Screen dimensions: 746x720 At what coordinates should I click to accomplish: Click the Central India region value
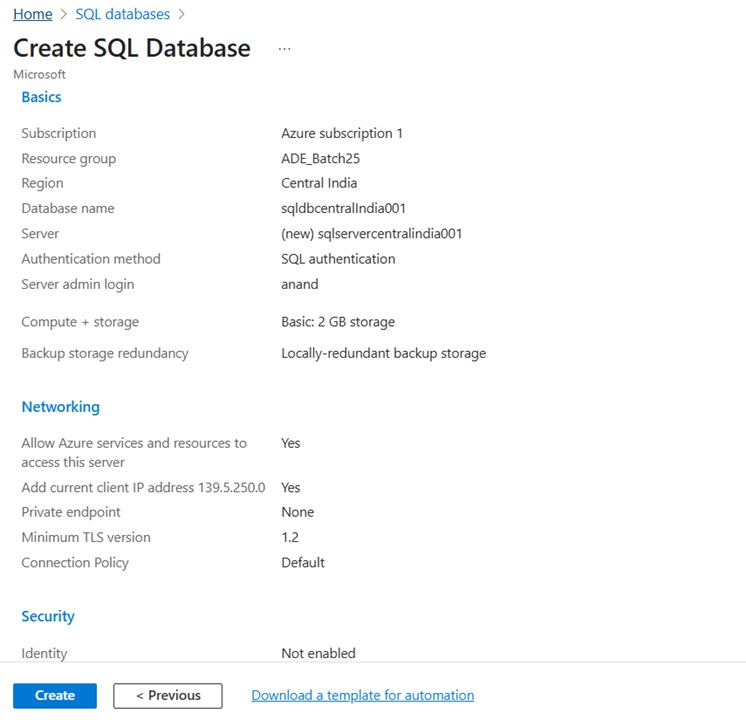pyautogui.click(x=319, y=183)
